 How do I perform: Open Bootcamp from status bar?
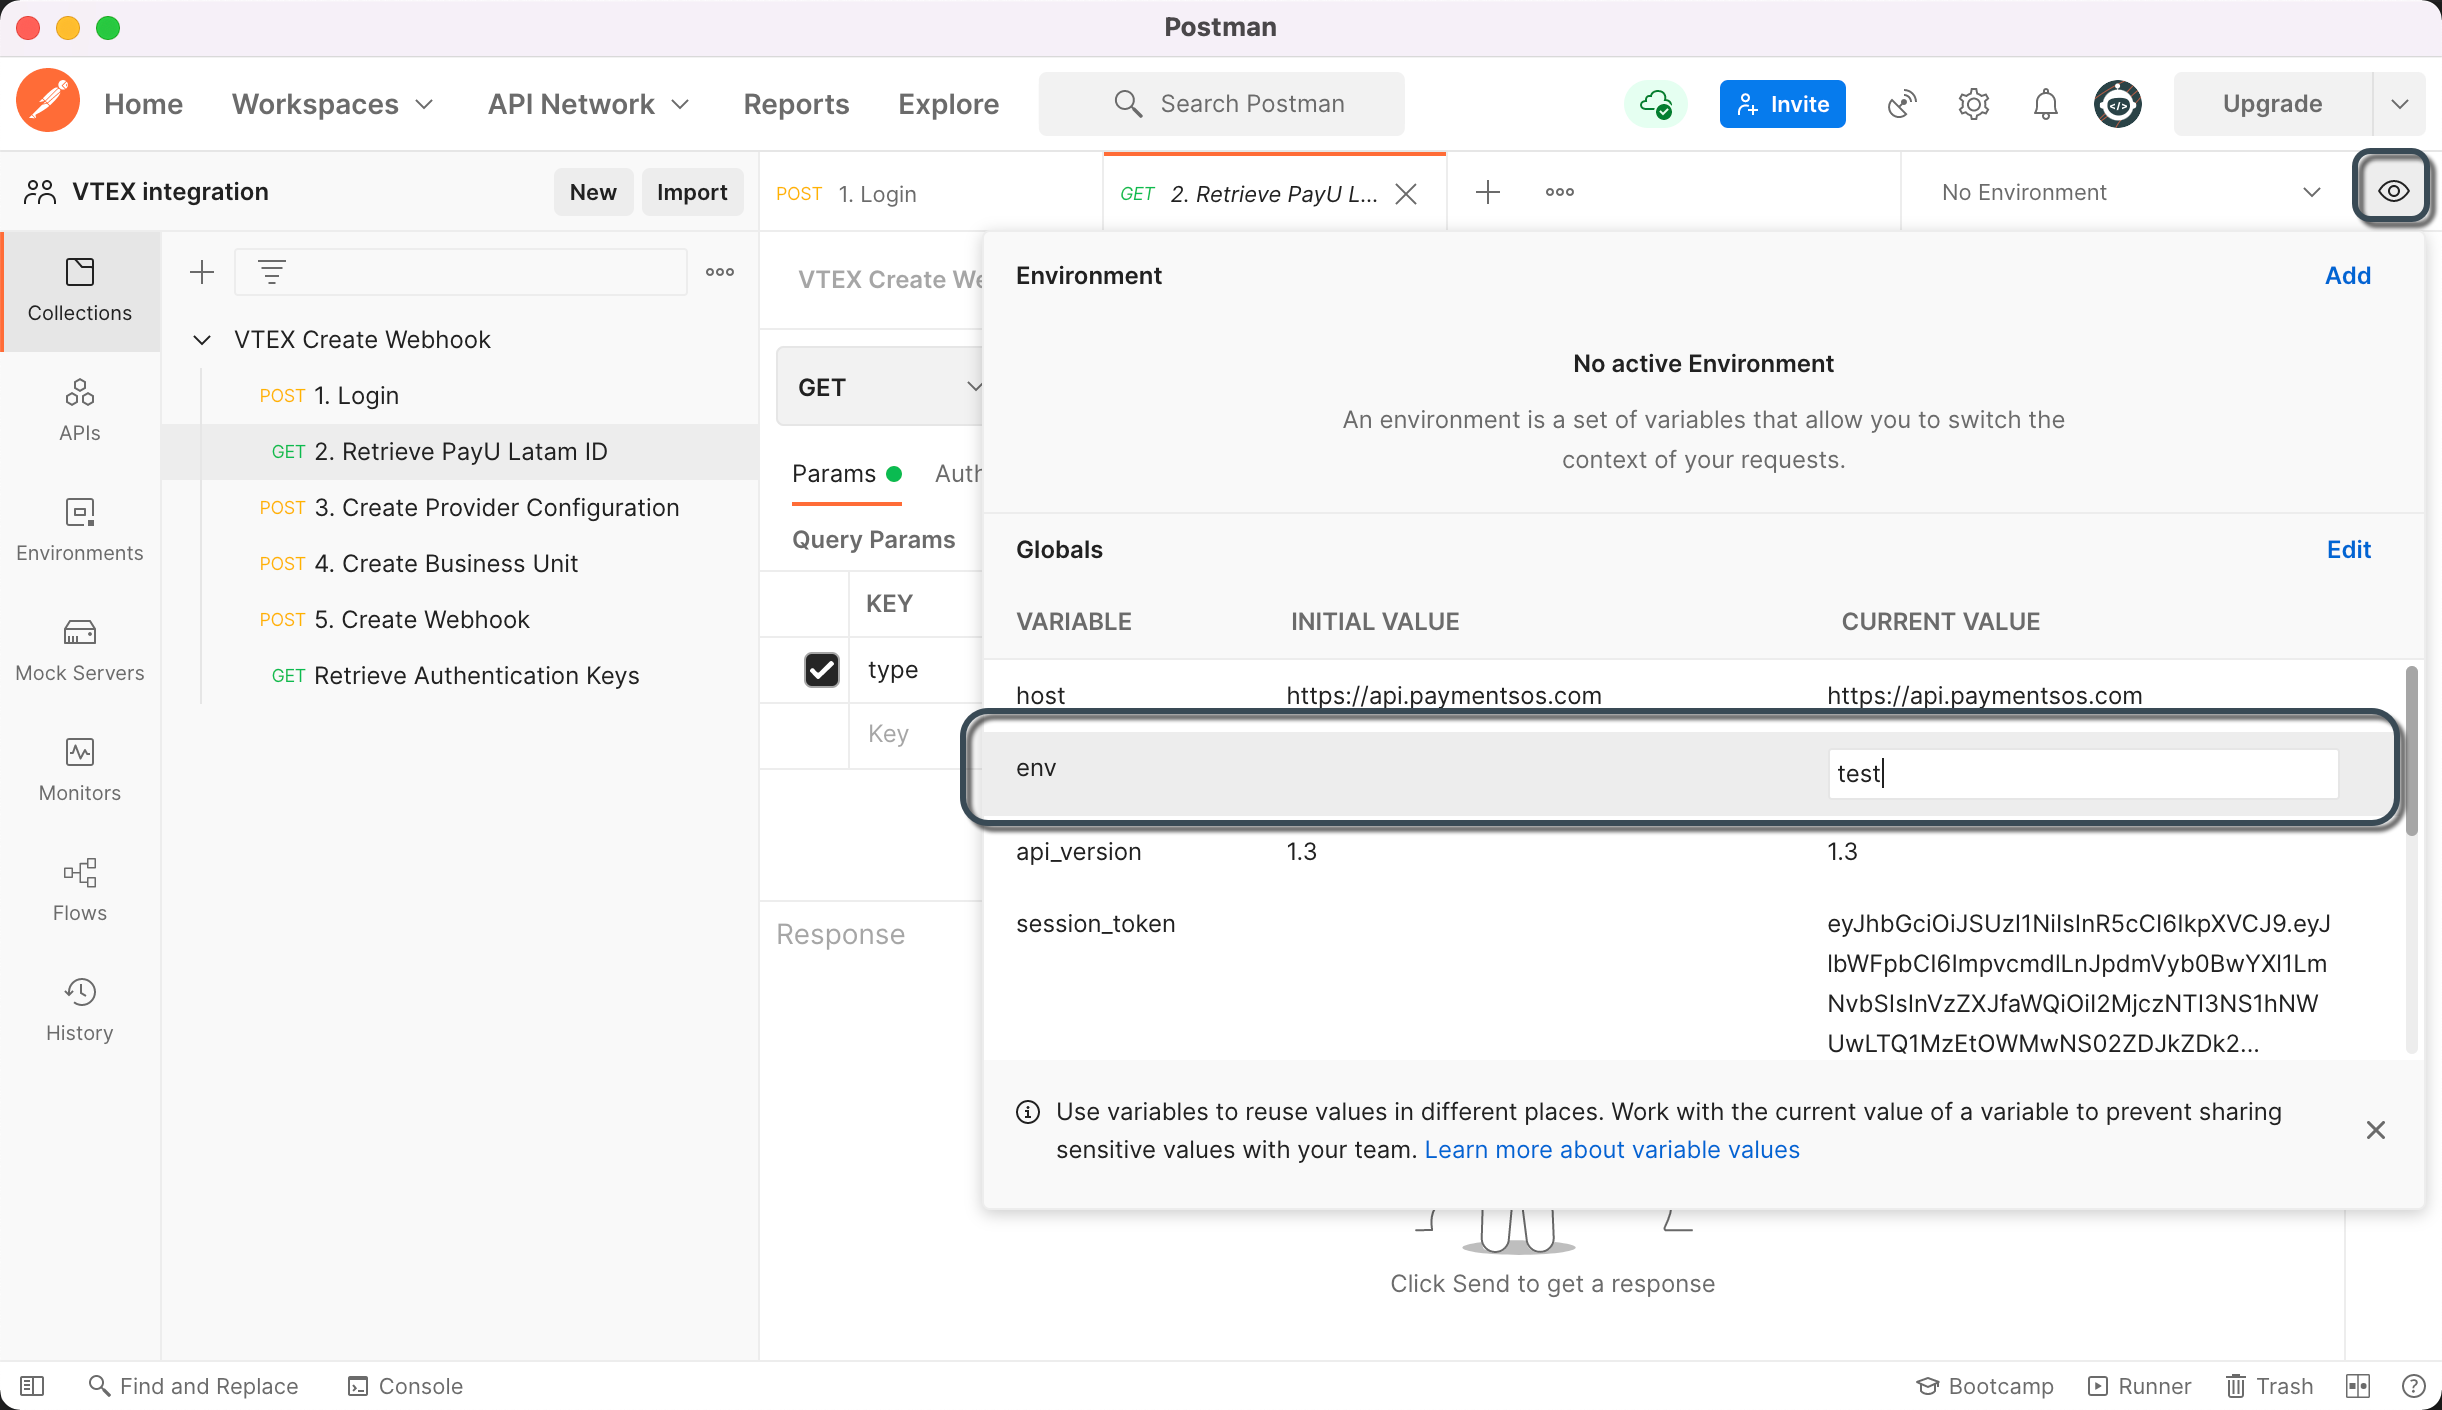coord(1985,1386)
